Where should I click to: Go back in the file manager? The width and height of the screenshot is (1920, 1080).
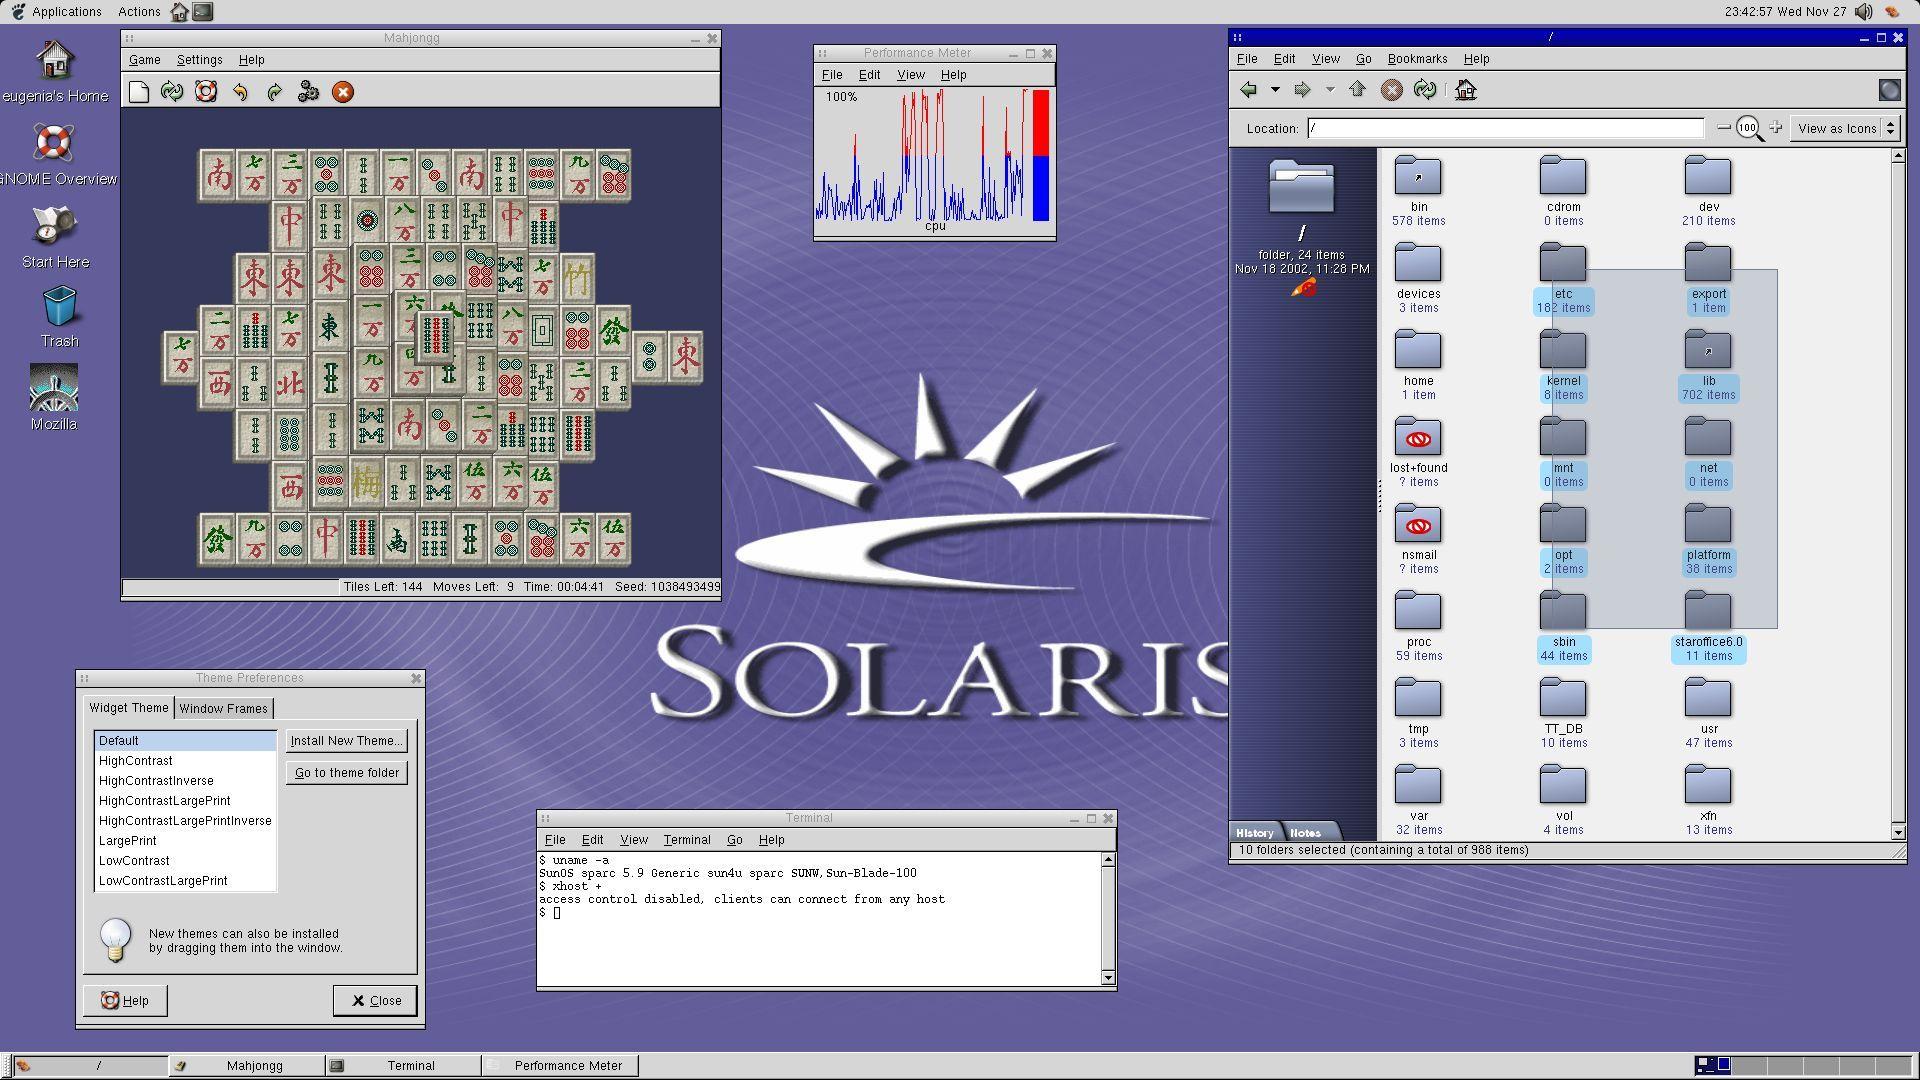click(x=1248, y=90)
